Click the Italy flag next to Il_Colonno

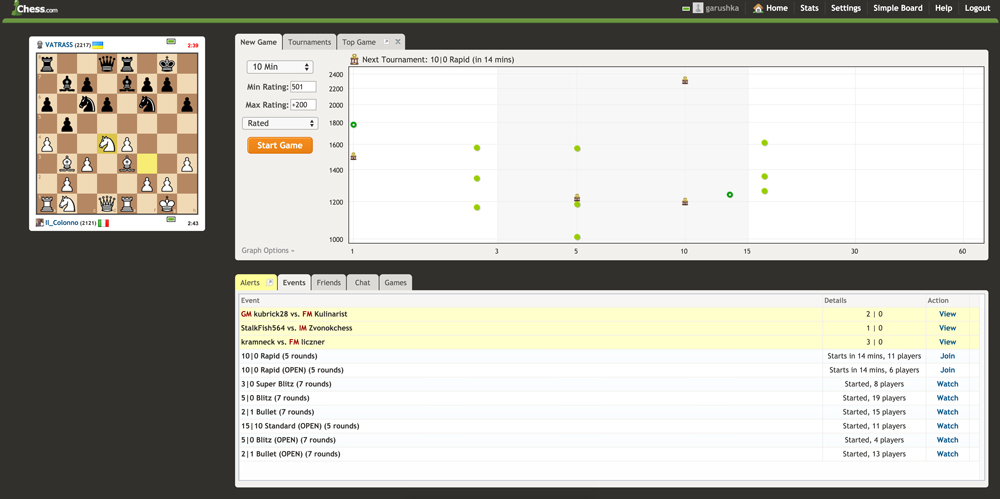tap(103, 223)
